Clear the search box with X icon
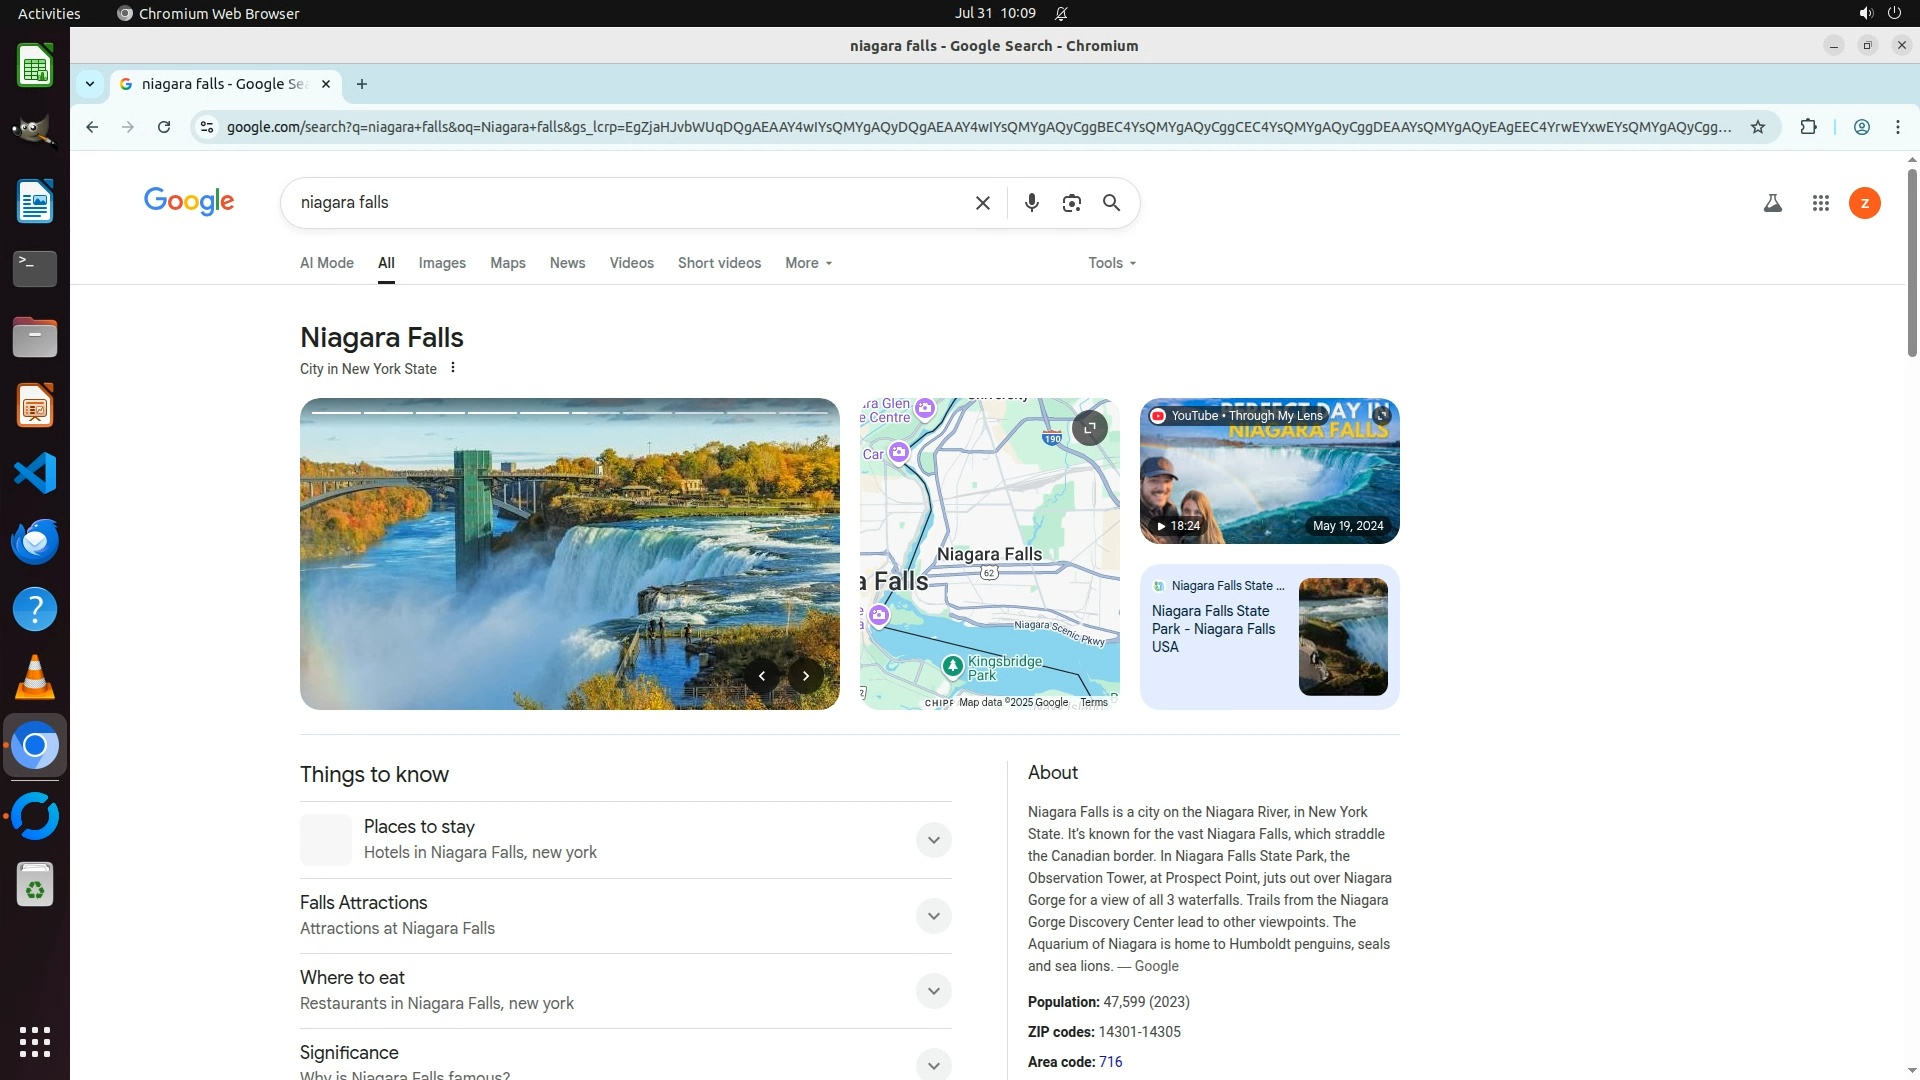The width and height of the screenshot is (1920, 1080). pyautogui.click(x=982, y=203)
